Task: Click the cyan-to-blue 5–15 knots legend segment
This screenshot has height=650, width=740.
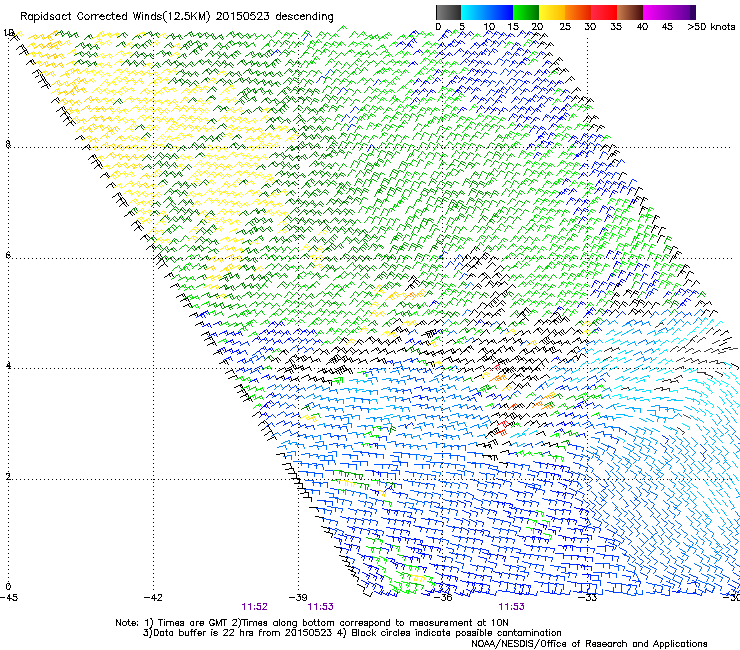Action: point(487,12)
